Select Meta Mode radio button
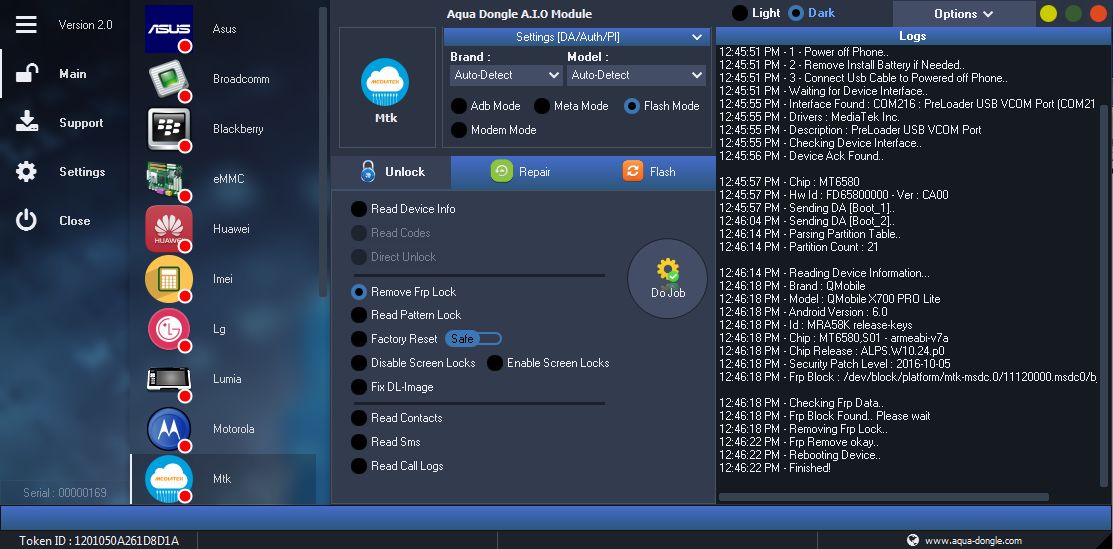The image size is (1113, 549). pos(542,106)
